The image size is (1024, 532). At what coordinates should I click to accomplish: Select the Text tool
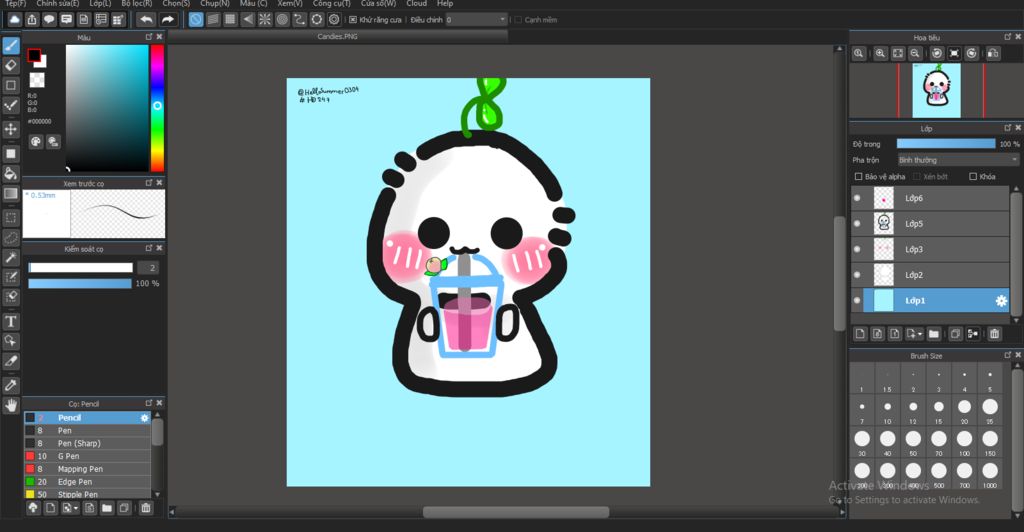point(11,321)
